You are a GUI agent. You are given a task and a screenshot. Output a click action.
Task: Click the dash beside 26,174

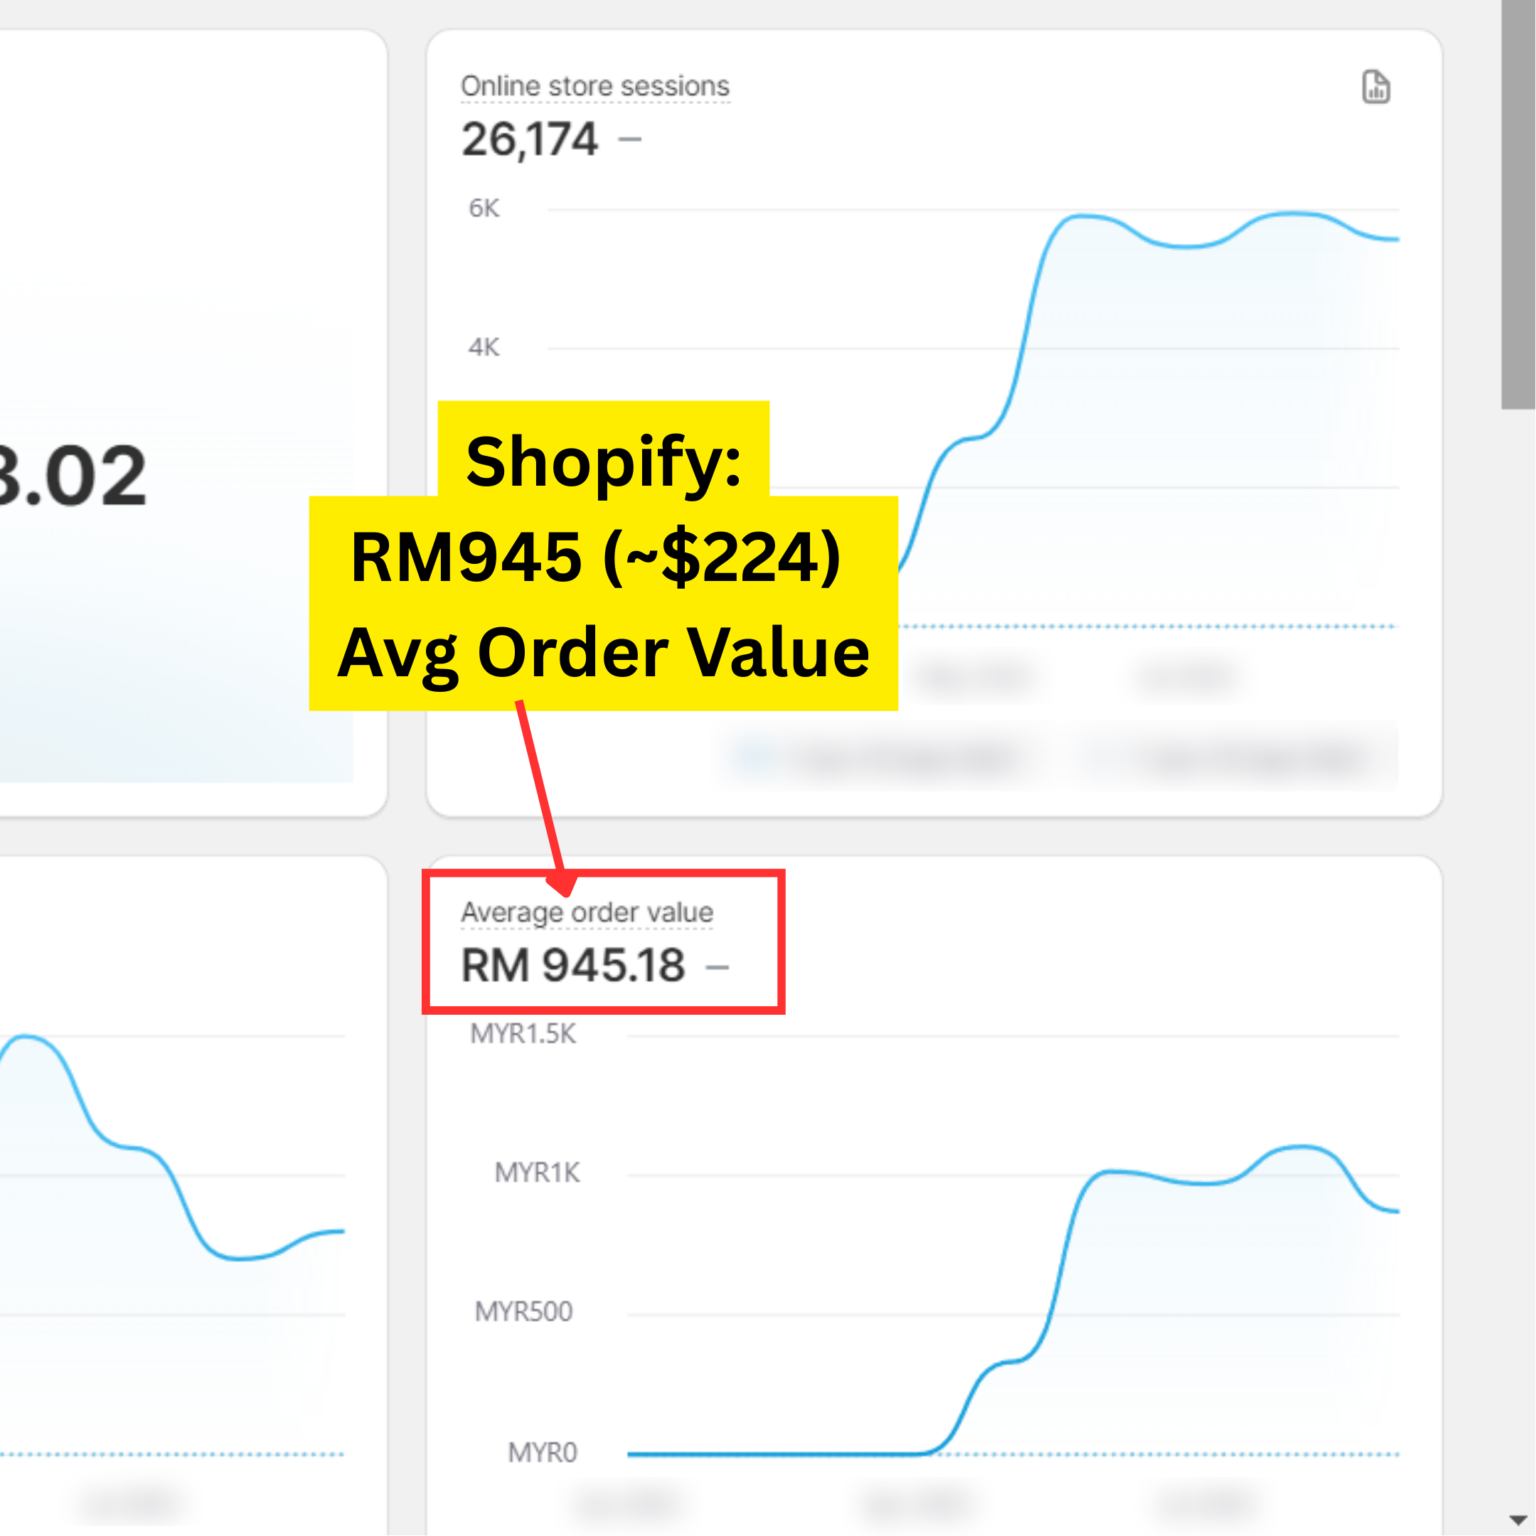tap(630, 139)
